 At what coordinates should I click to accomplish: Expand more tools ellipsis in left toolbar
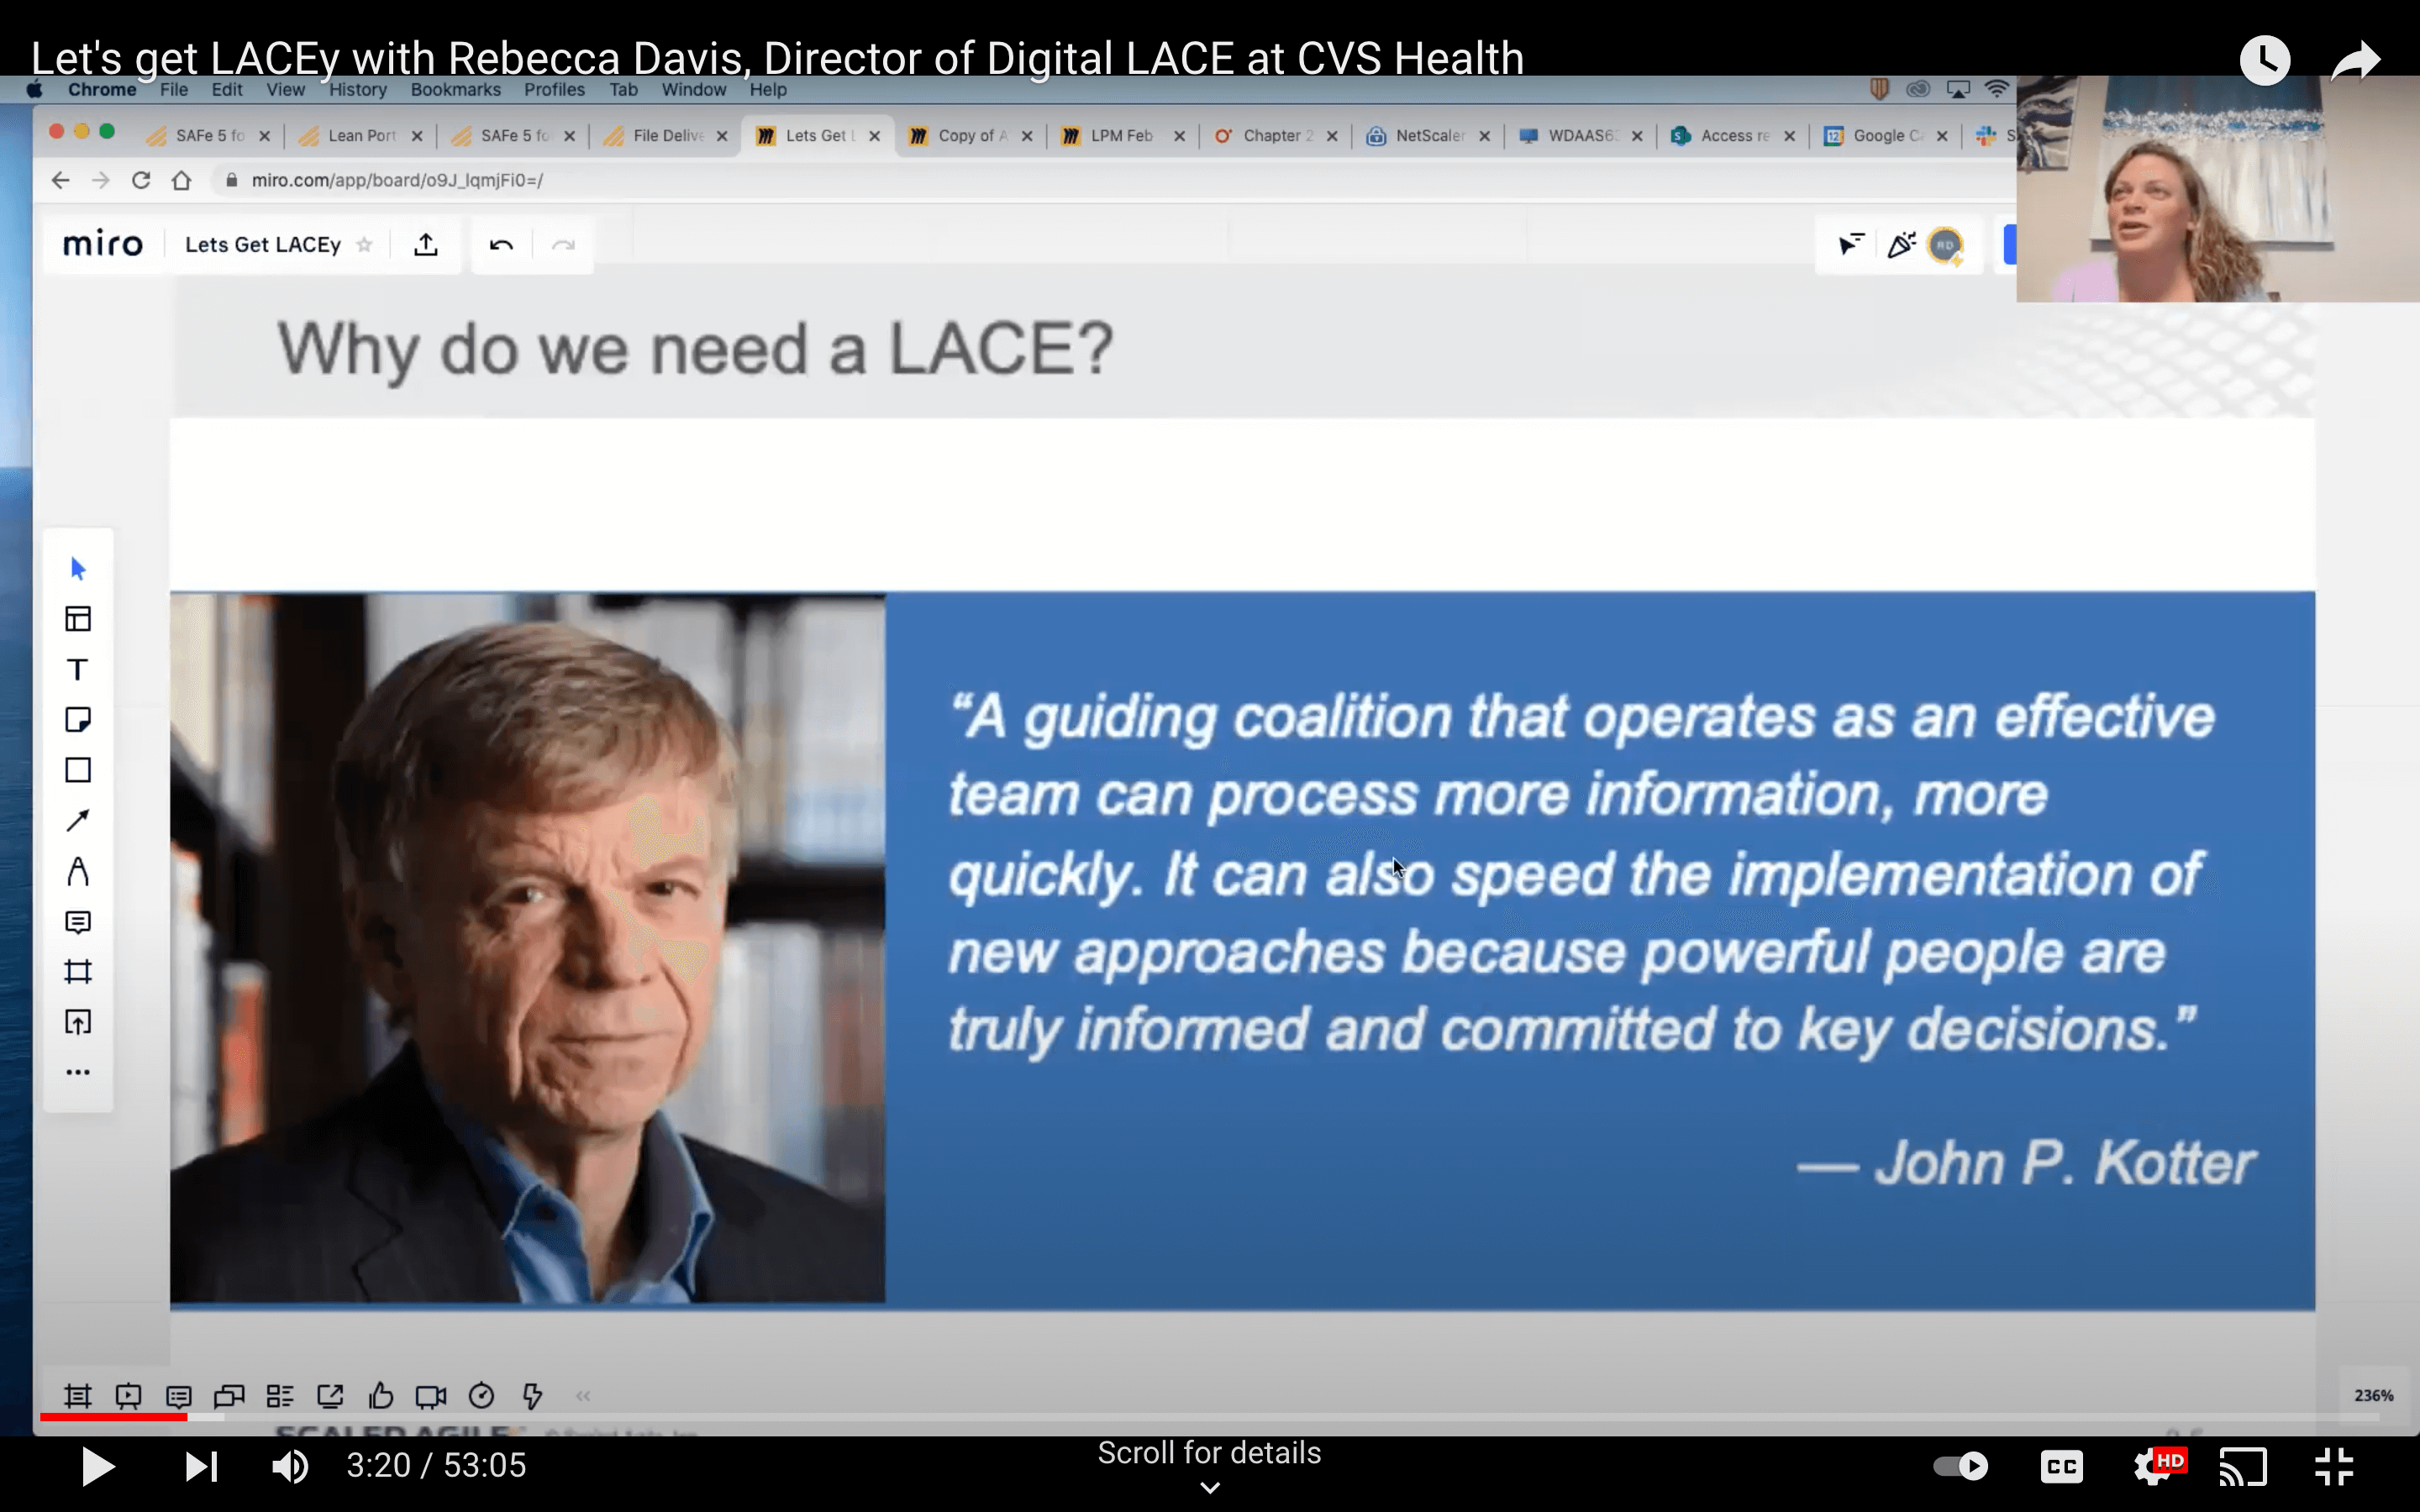77,1072
